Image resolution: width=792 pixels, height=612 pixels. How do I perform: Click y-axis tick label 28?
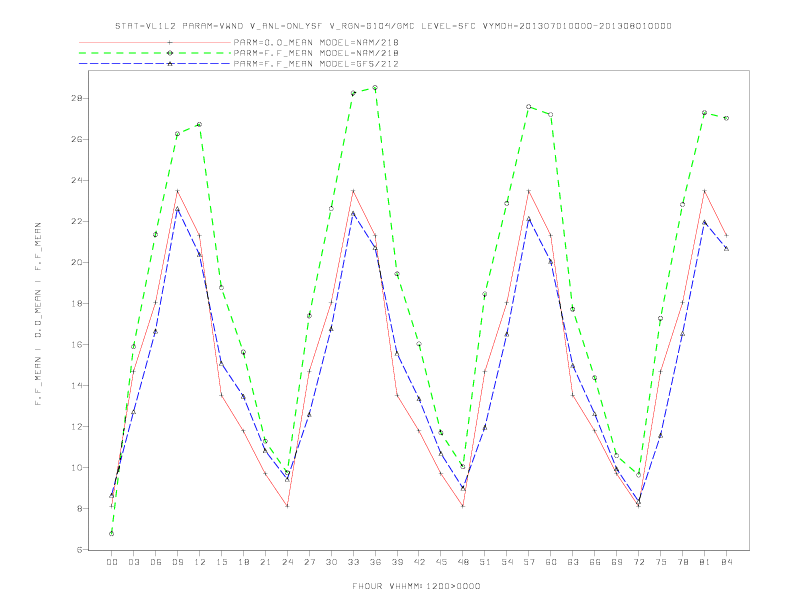(x=77, y=98)
